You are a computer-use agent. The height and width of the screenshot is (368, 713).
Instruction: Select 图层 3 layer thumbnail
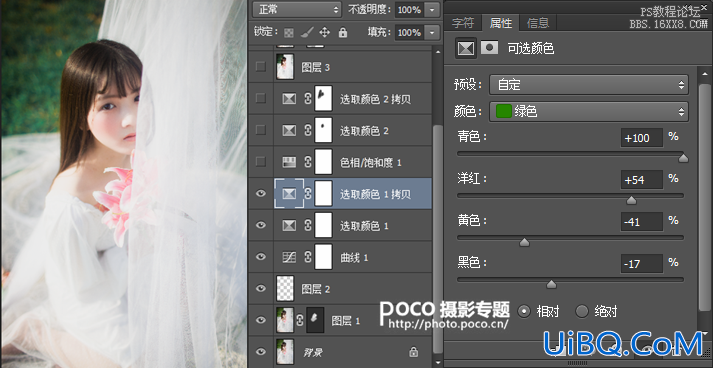pos(285,67)
